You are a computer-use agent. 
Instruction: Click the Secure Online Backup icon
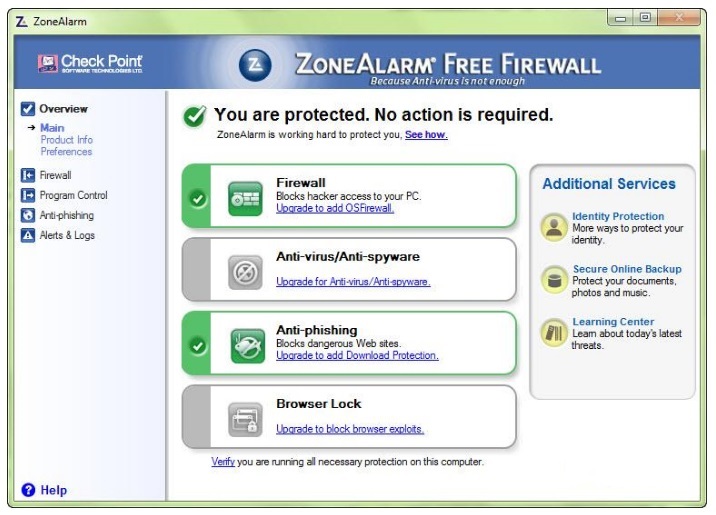[x=554, y=279]
